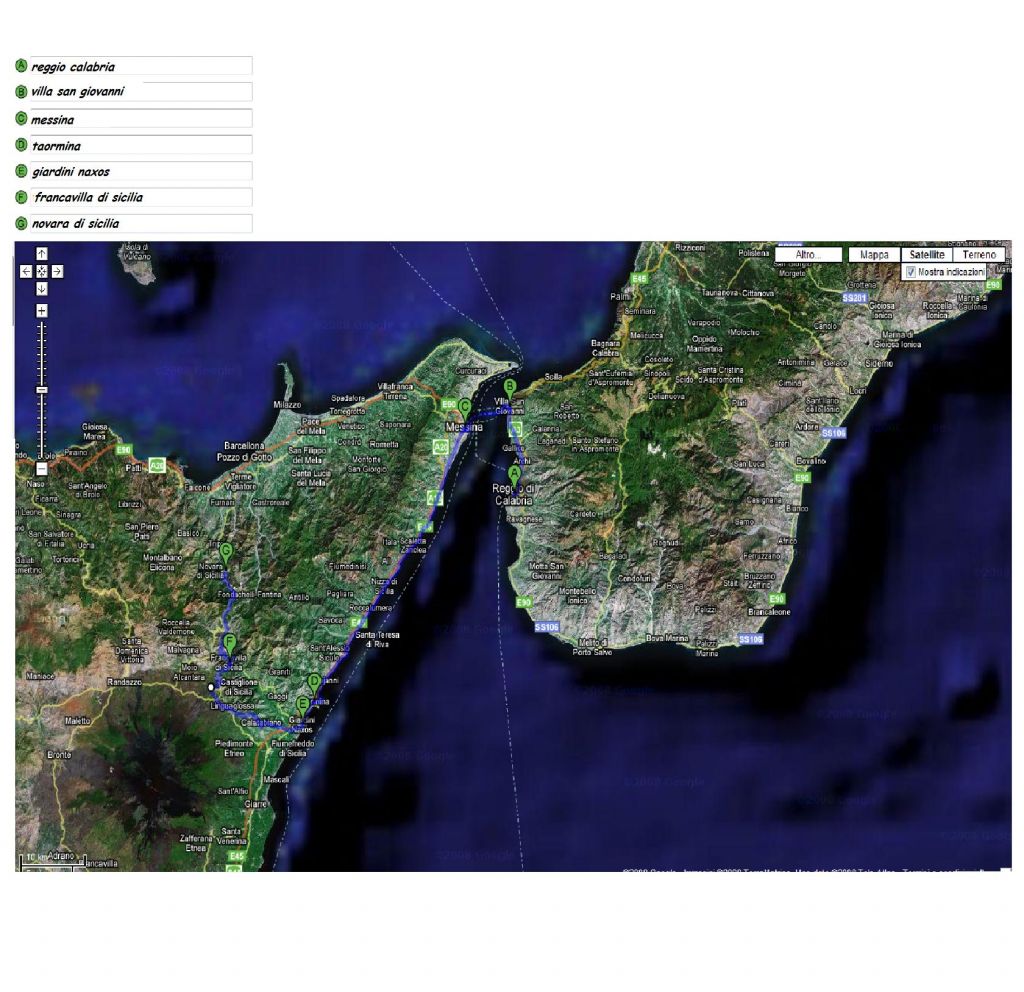1024x992 pixels.
Task: Click the Motta San Giovanni label
Action: 547,571
